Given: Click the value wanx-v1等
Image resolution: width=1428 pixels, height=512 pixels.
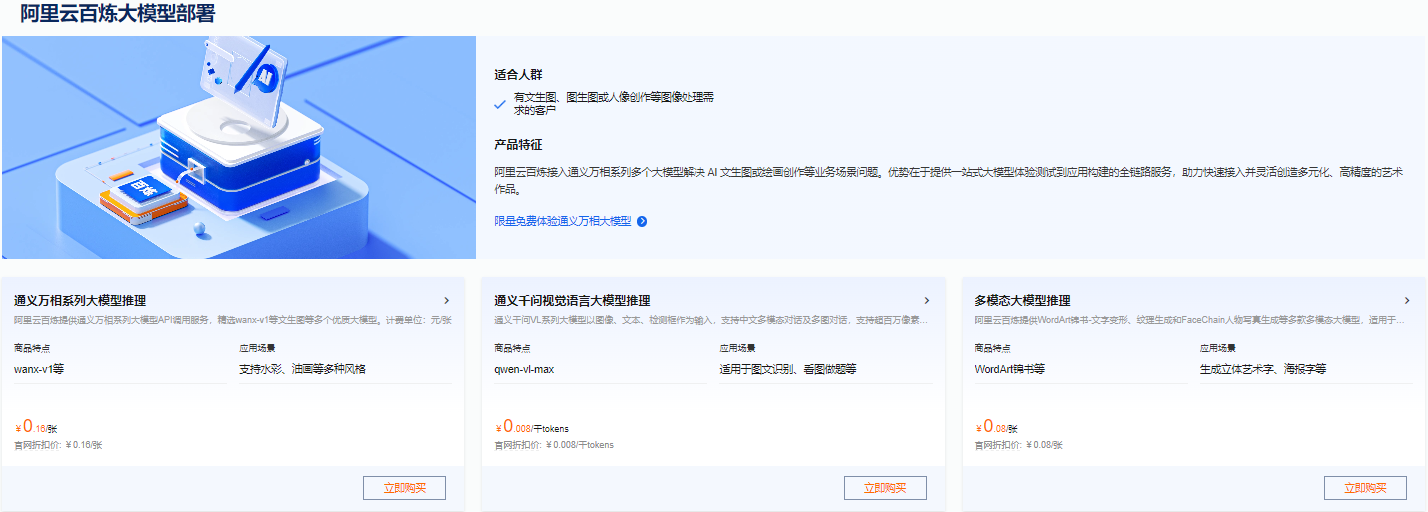Looking at the screenshot, I should click(x=39, y=369).
